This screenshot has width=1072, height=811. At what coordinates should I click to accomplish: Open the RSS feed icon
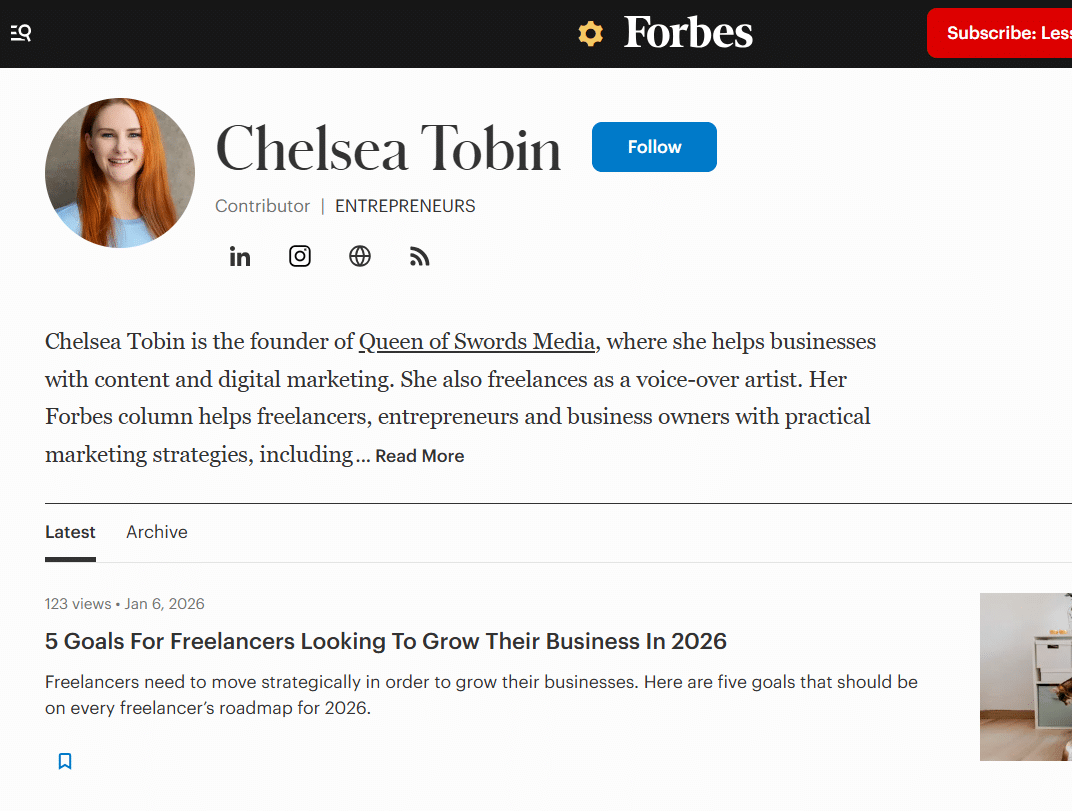coord(420,256)
